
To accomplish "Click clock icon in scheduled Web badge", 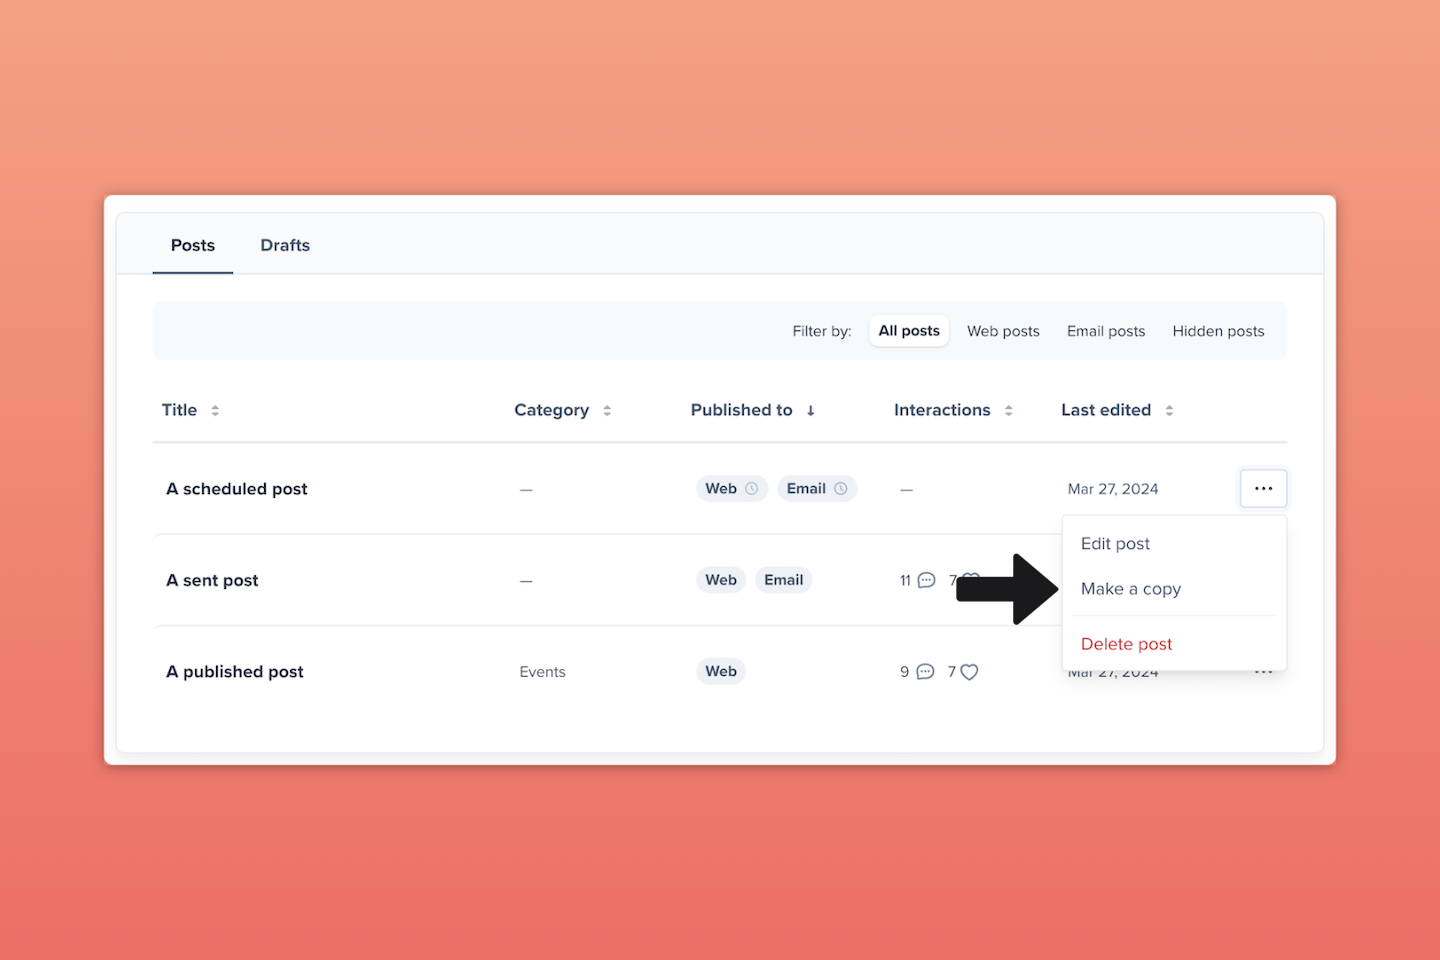I will coord(752,489).
